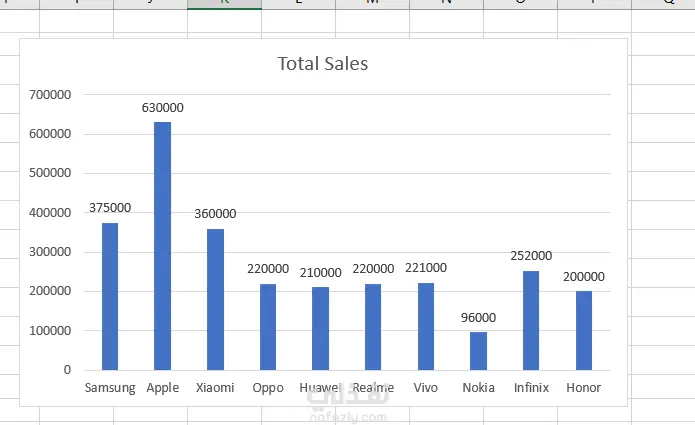Select the 700000 vertical axis label
Screen dimensions: 695x425
tap(50, 94)
